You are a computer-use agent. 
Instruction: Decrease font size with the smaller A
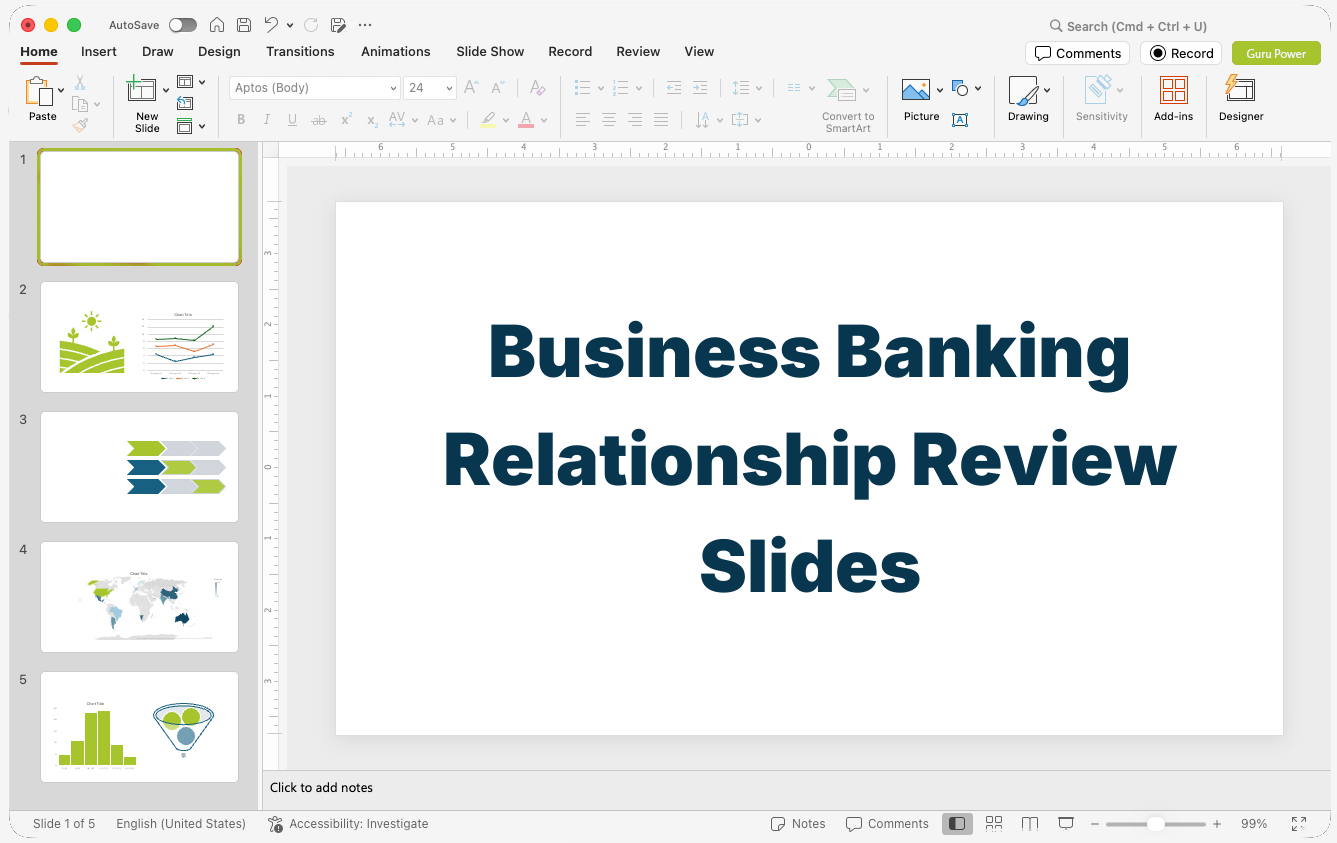coord(497,88)
